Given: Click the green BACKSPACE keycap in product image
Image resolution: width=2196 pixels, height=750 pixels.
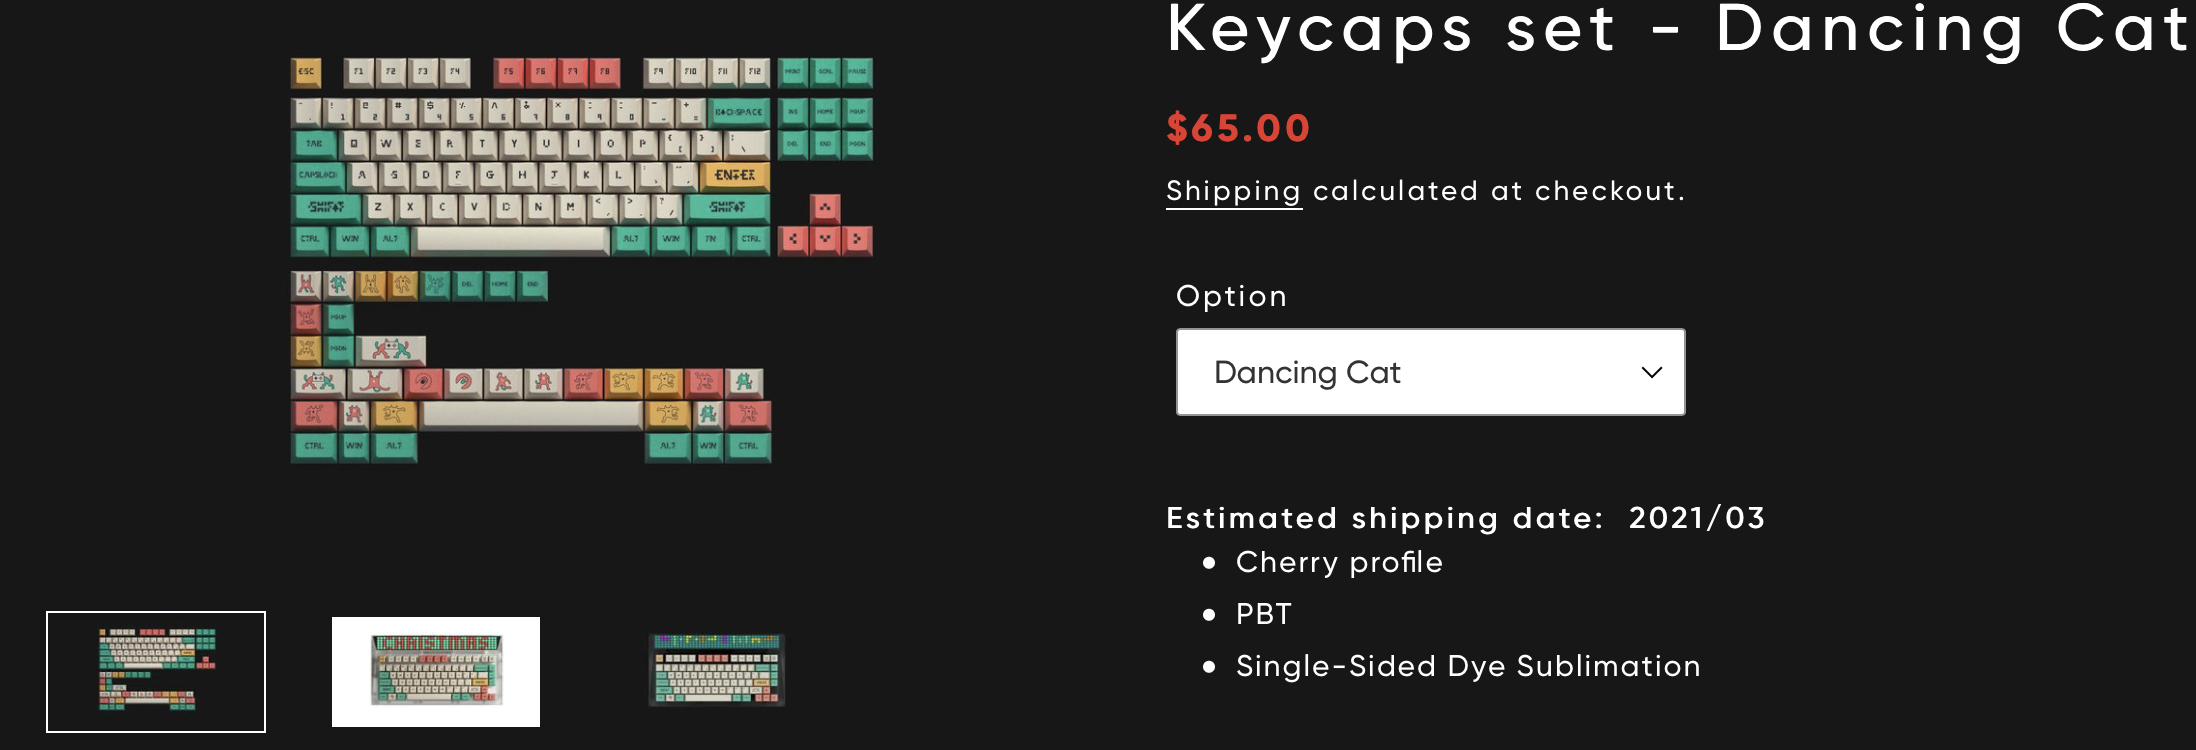Looking at the screenshot, I should pyautogui.click(x=739, y=112).
